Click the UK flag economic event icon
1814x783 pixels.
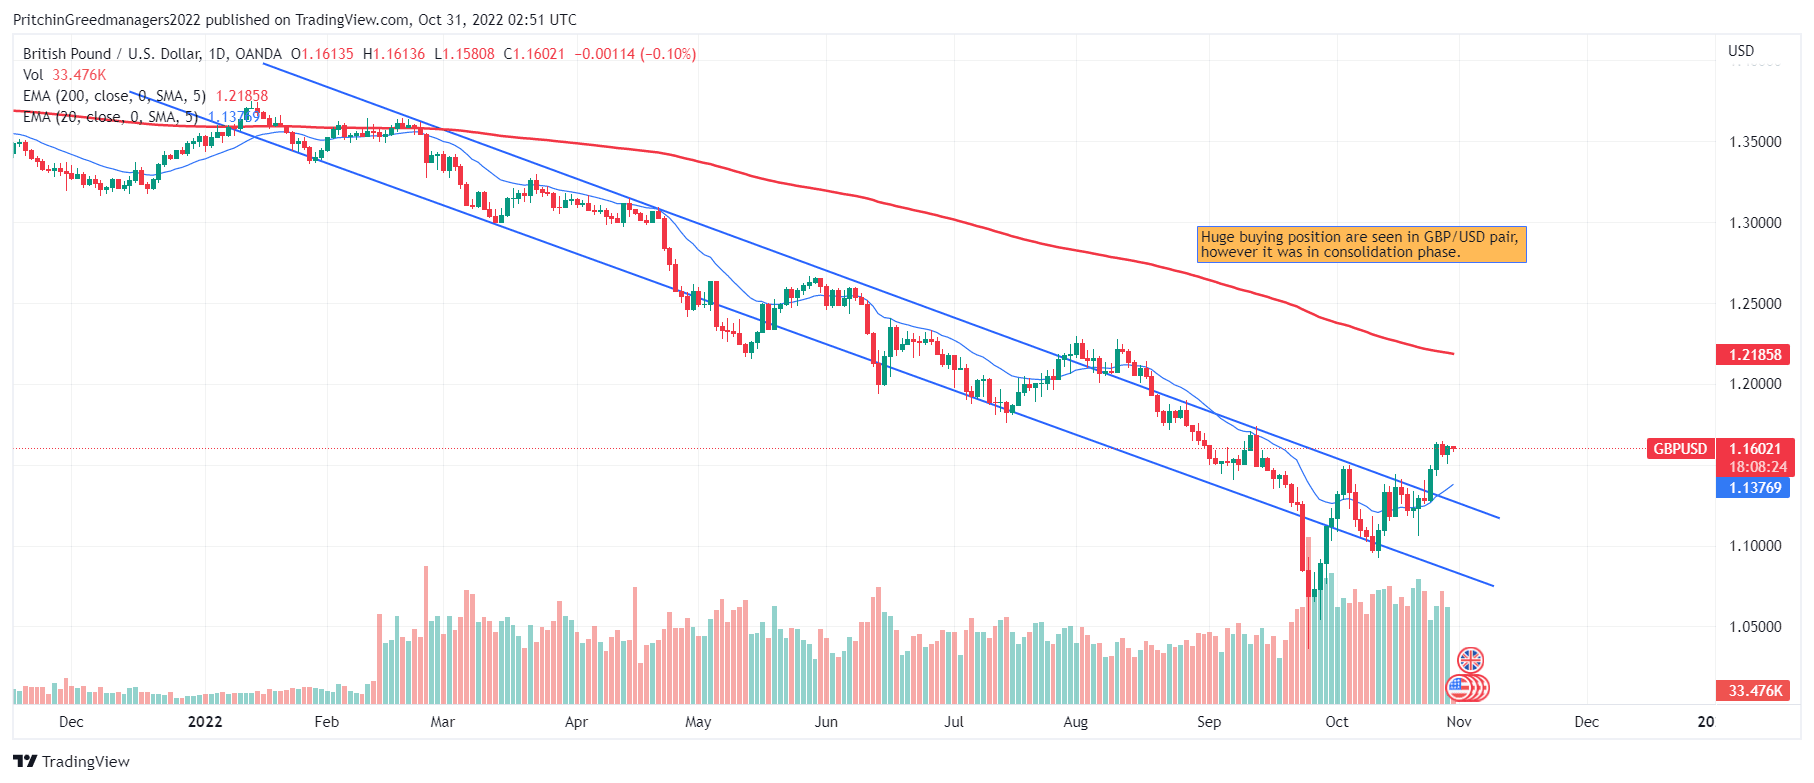1470,660
